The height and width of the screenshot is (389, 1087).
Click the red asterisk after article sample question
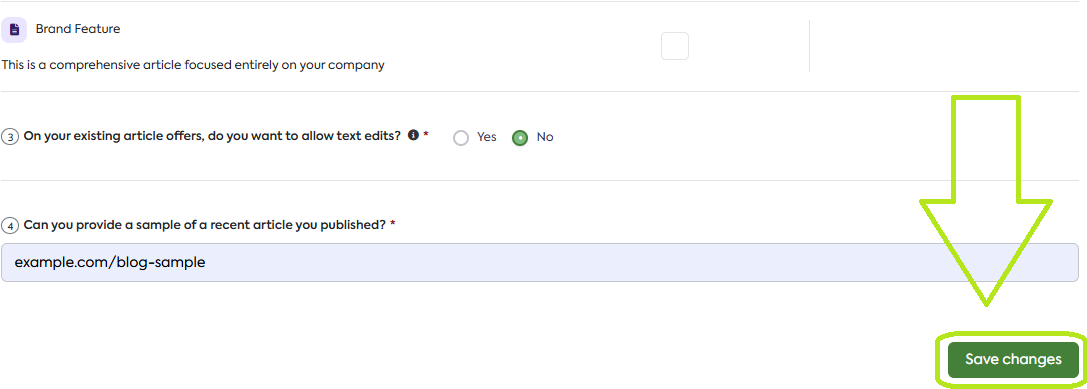393,223
